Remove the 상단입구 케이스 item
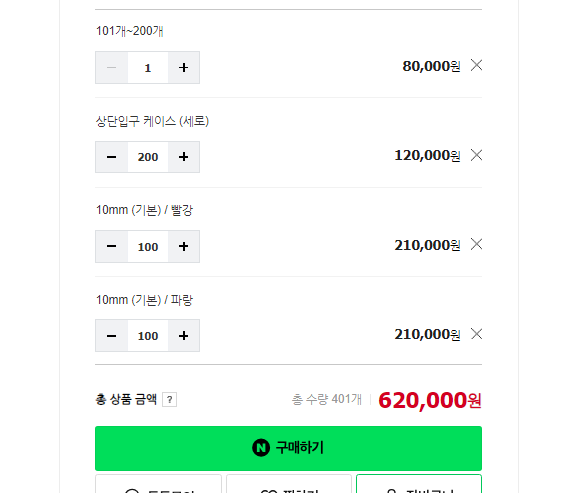 click(x=476, y=154)
